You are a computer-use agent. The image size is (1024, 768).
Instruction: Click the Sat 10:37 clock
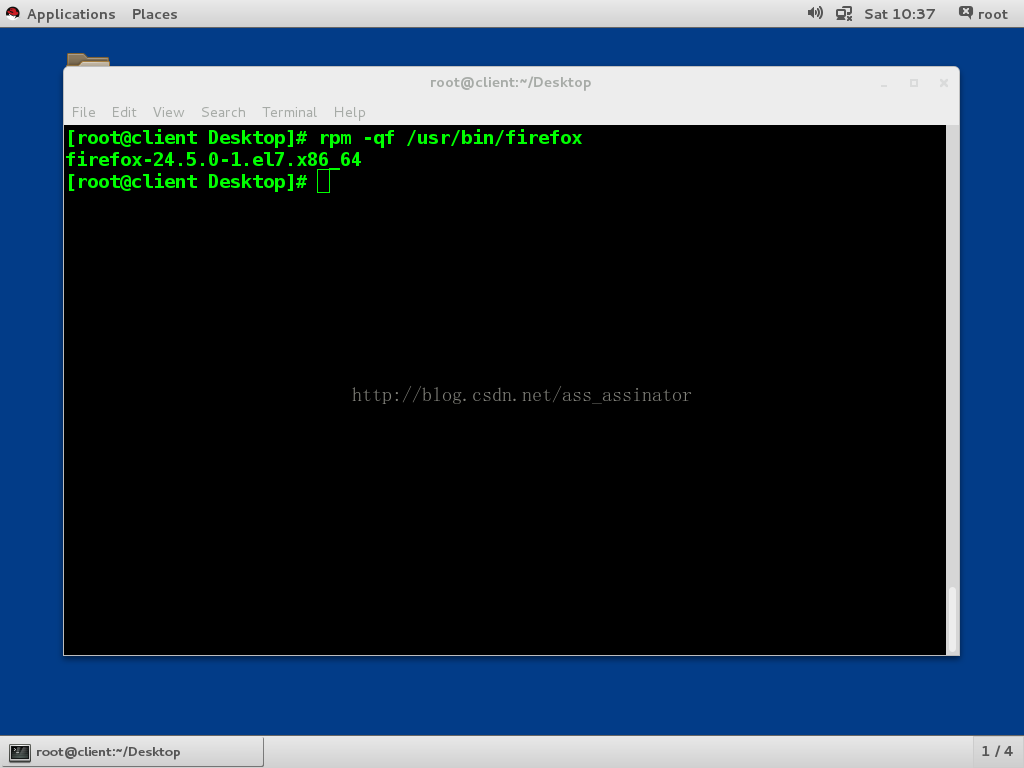[x=899, y=14]
